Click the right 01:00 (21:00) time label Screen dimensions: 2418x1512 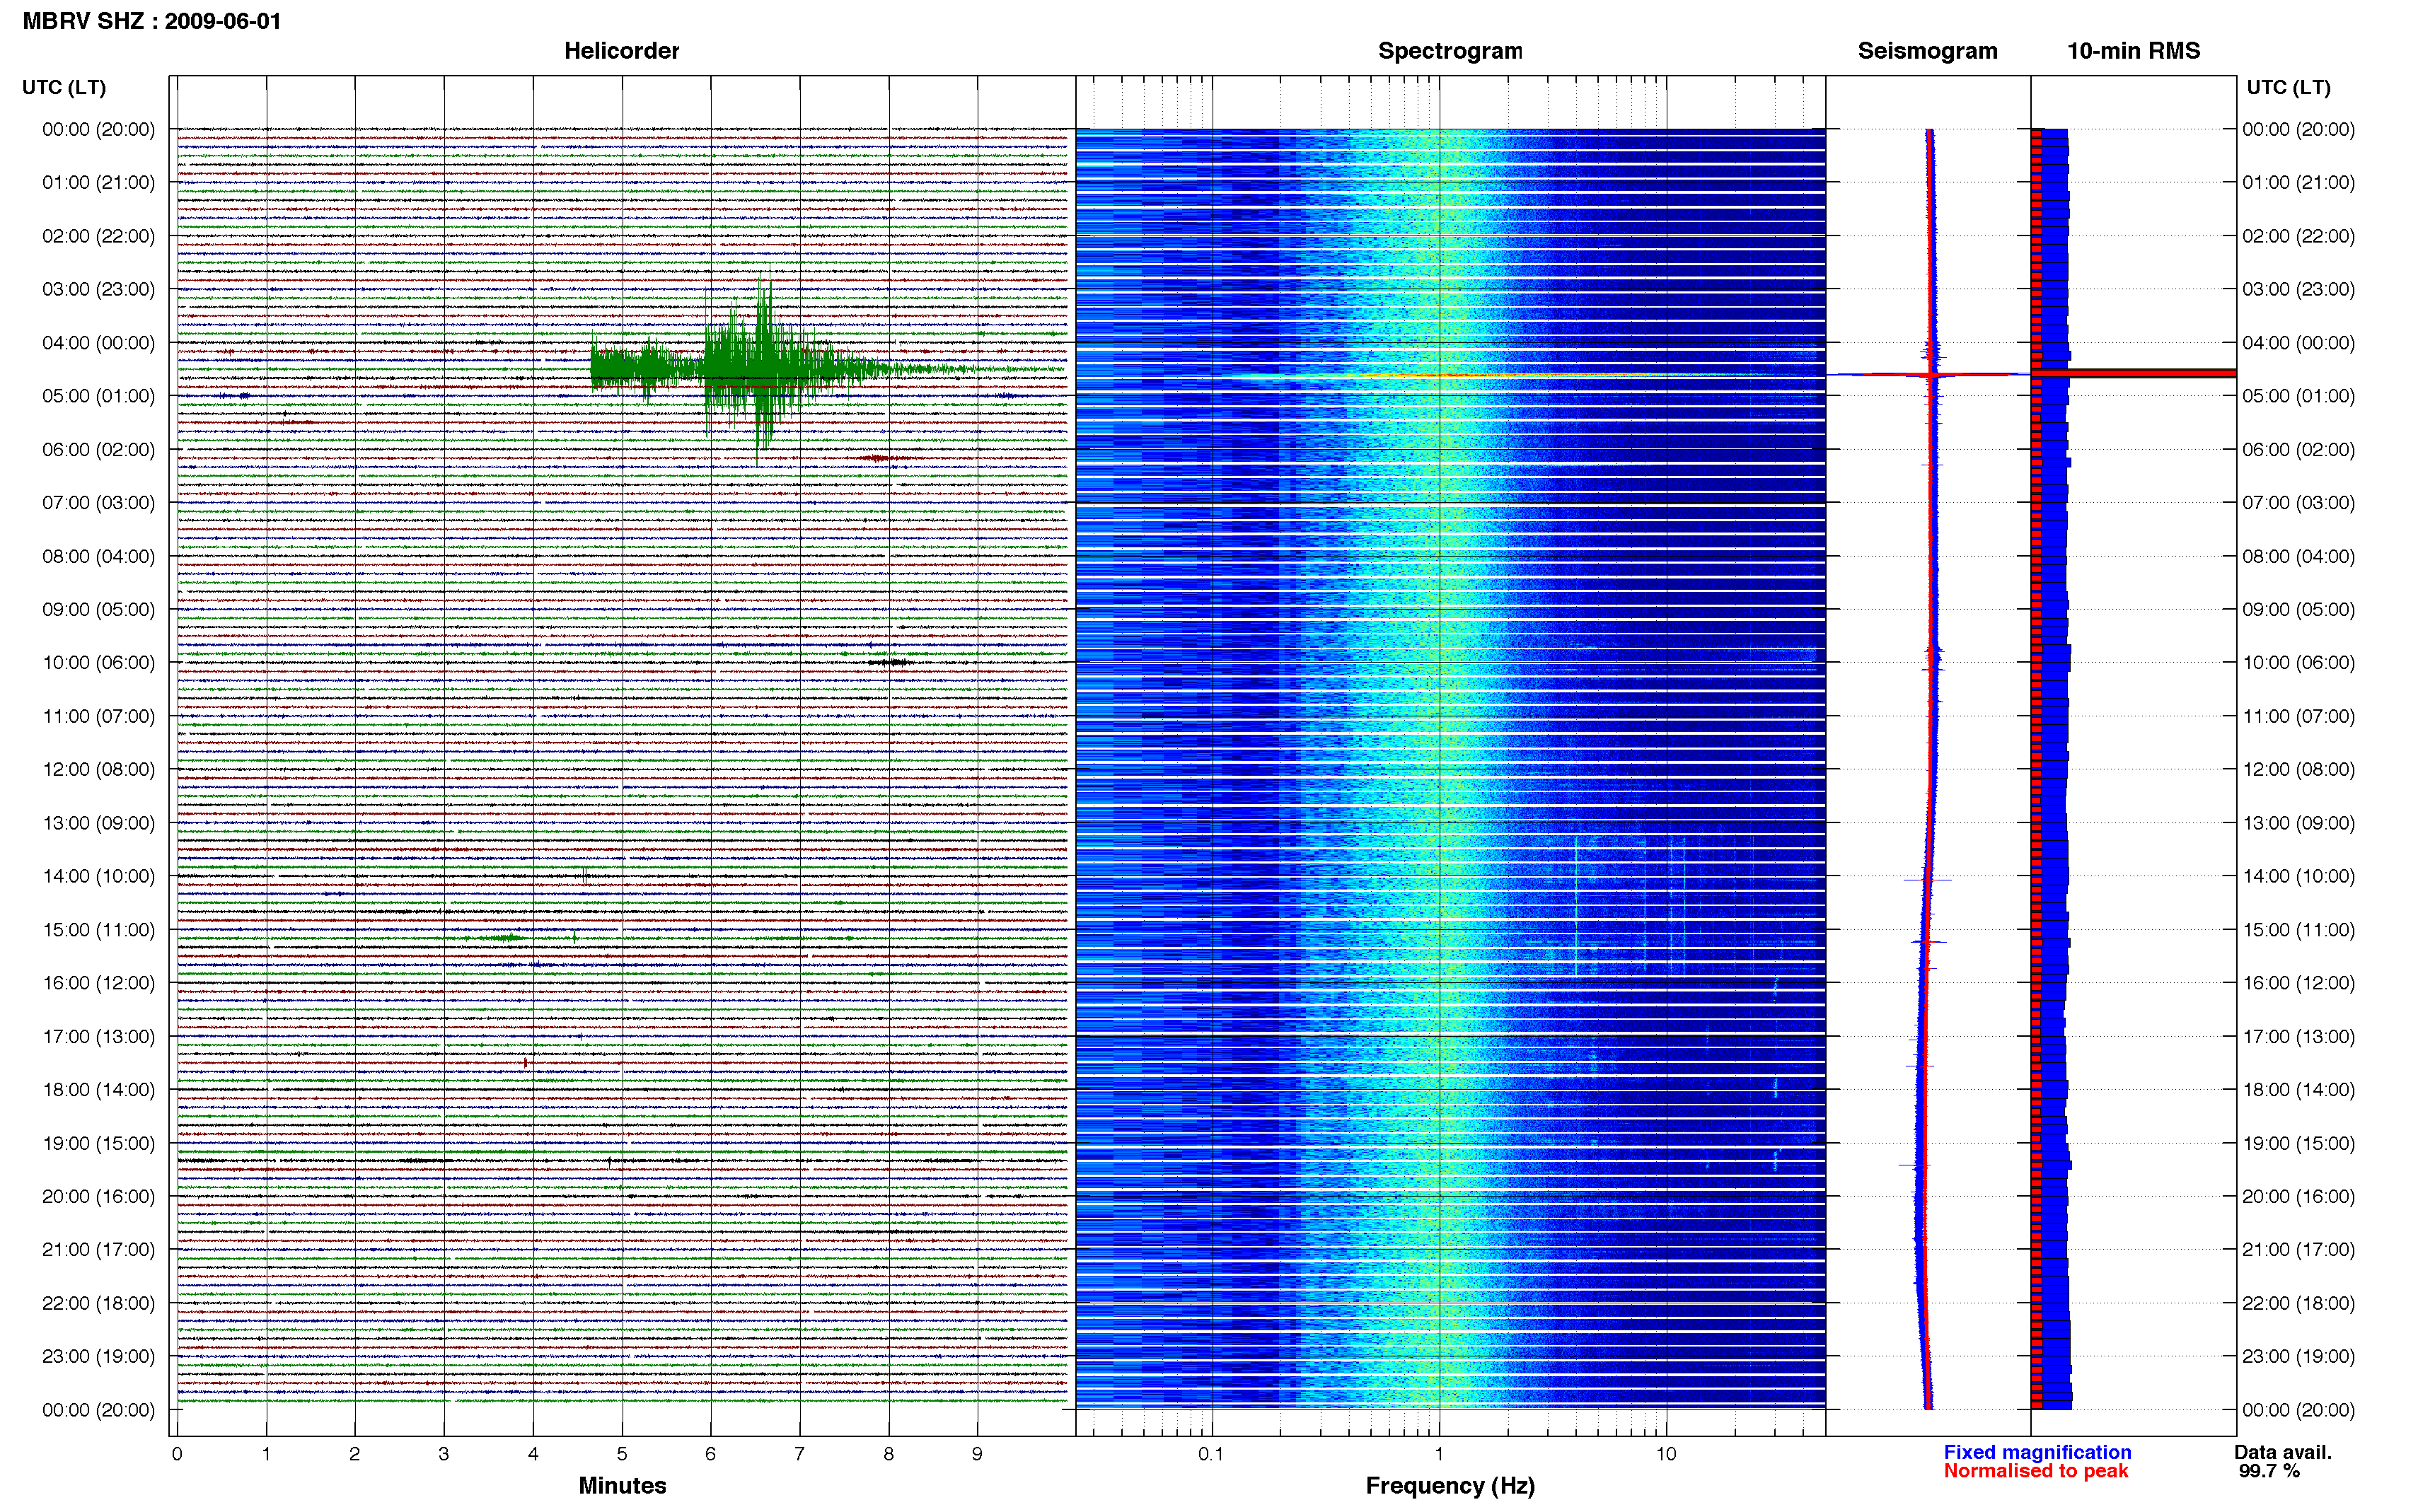pyautogui.click(x=2298, y=183)
